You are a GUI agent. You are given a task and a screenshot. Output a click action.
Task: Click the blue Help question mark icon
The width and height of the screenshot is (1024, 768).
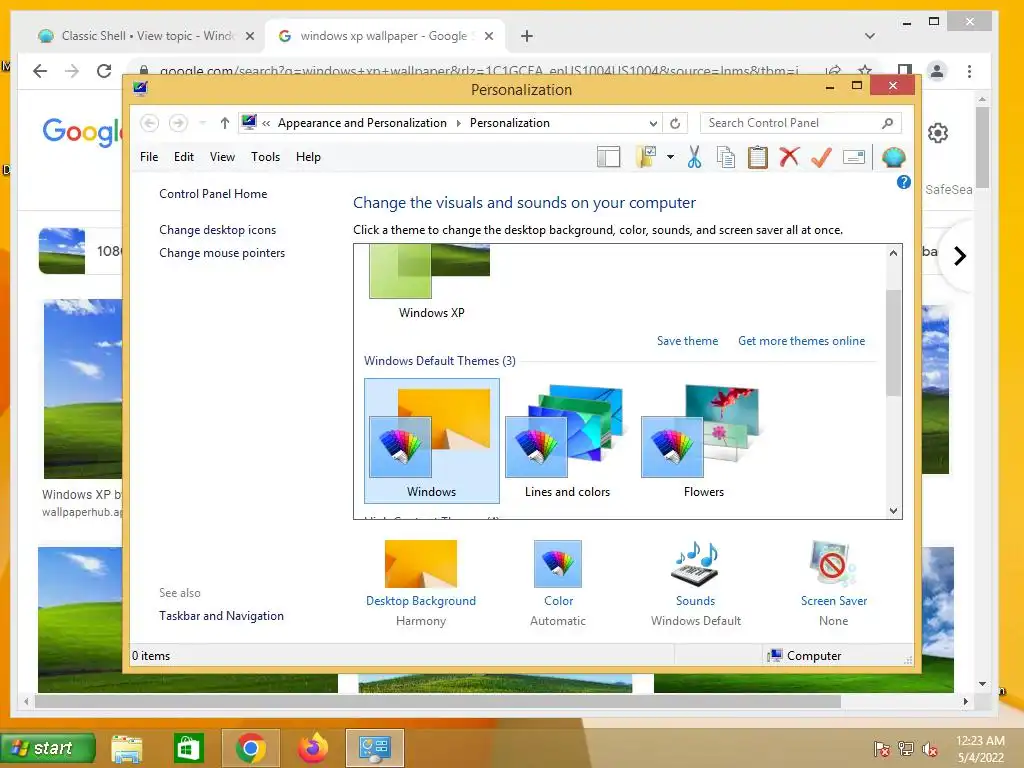pyautogui.click(x=904, y=182)
